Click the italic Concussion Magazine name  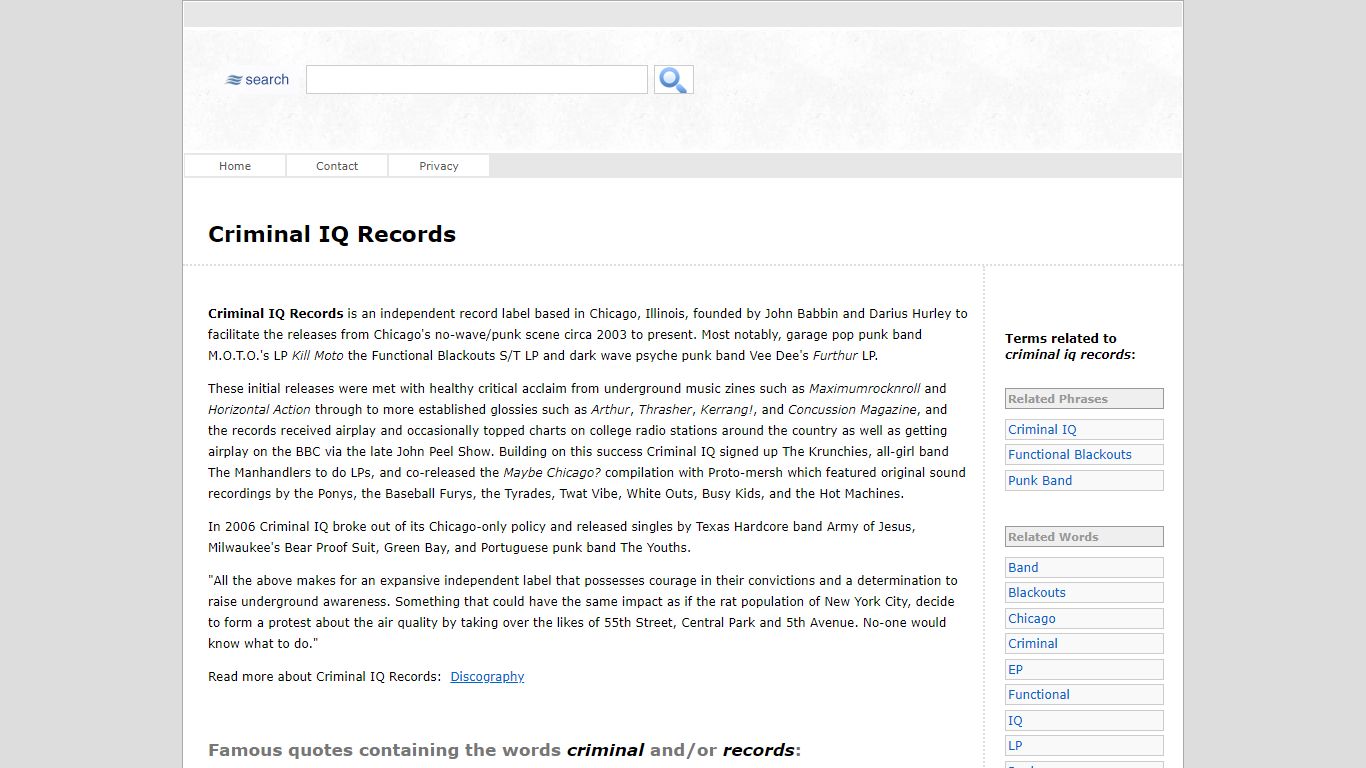pyautogui.click(x=852, y=409)
